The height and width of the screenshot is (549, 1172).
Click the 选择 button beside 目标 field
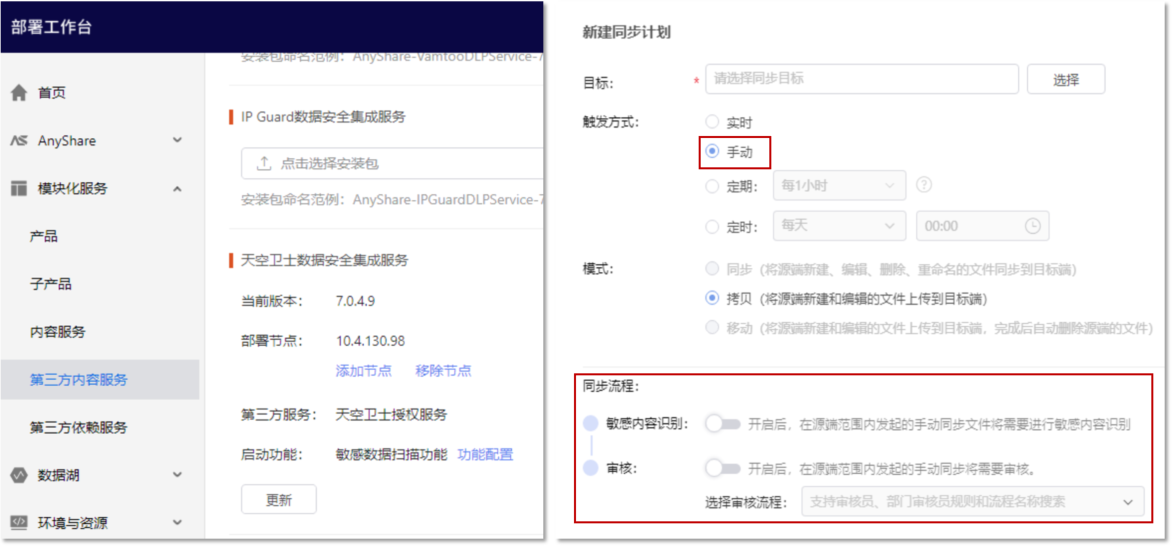coord(1066,79)
